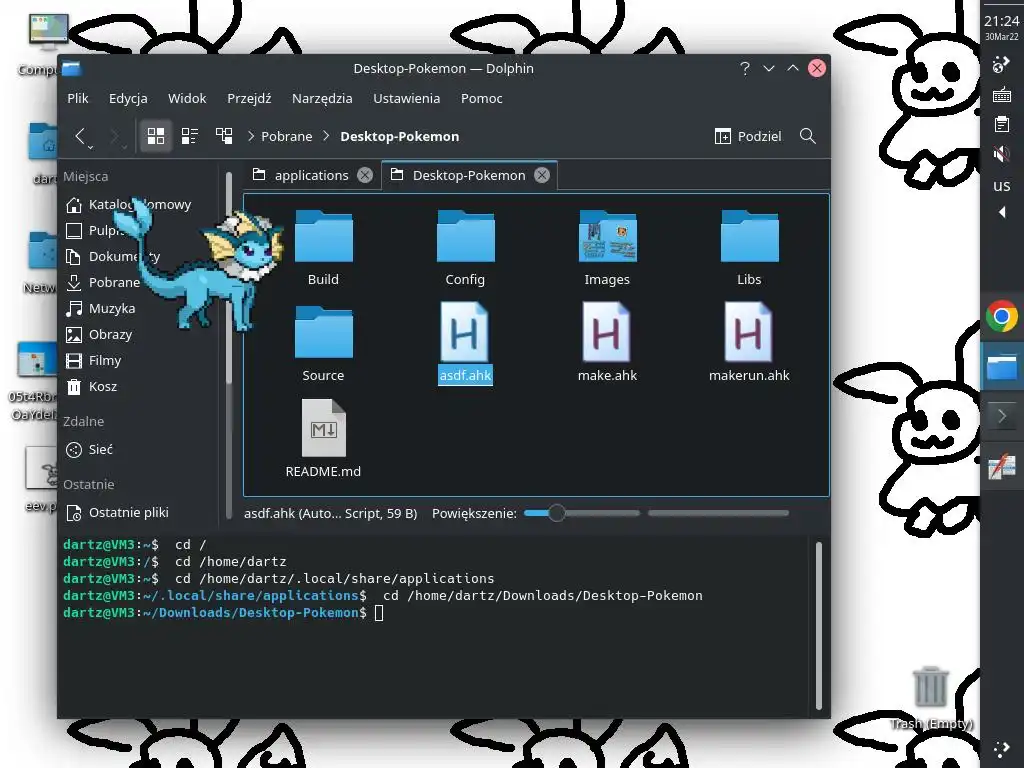Switch to compact view mode
Screen dimensions: 1024x768
(189, 136)
